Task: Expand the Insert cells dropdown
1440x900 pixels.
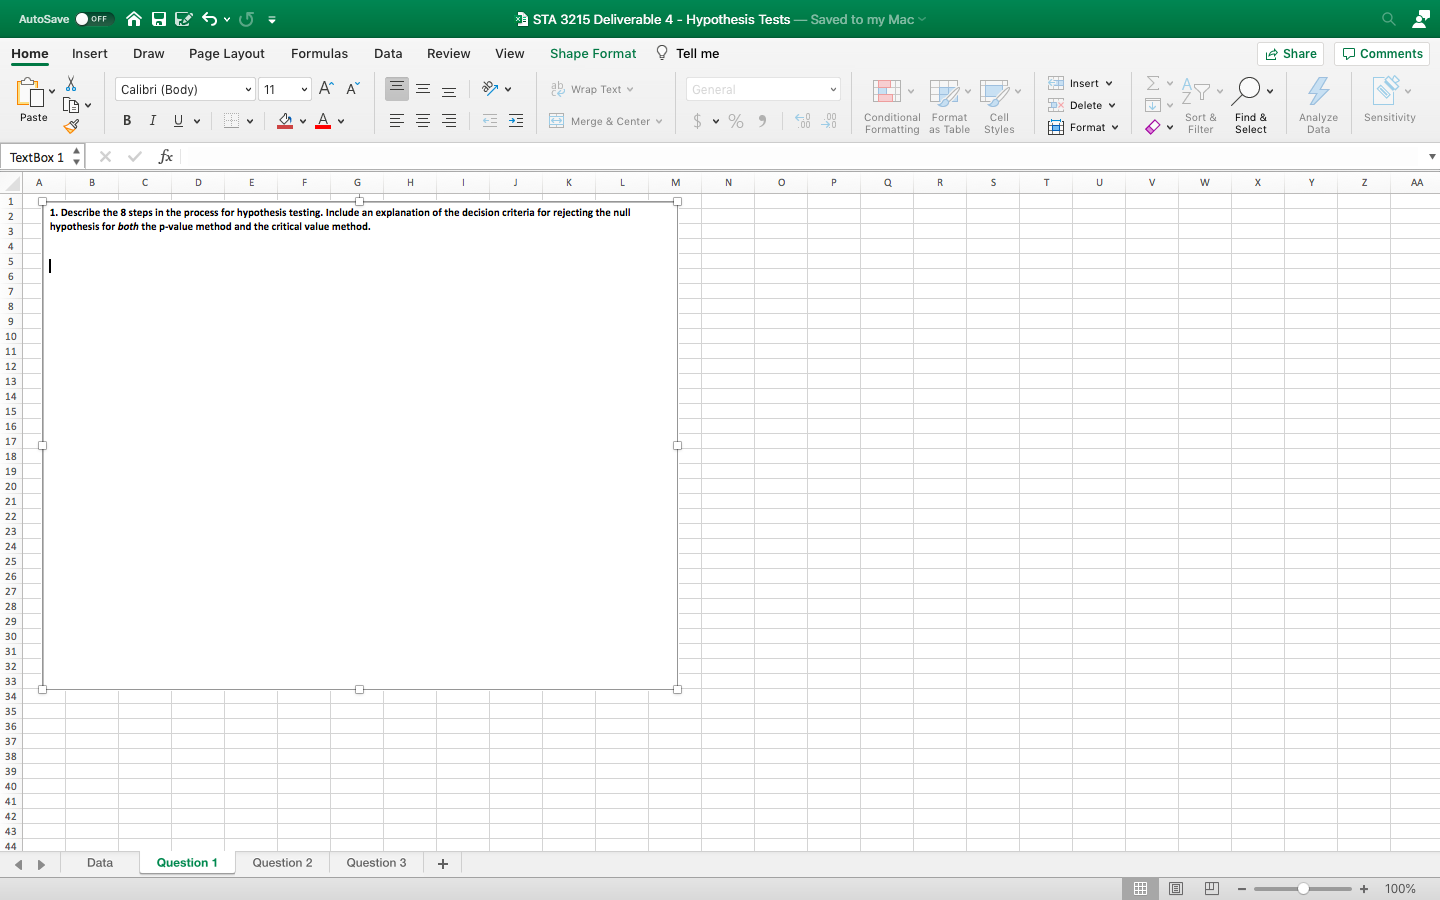Action: click(x=1109, y=83)
